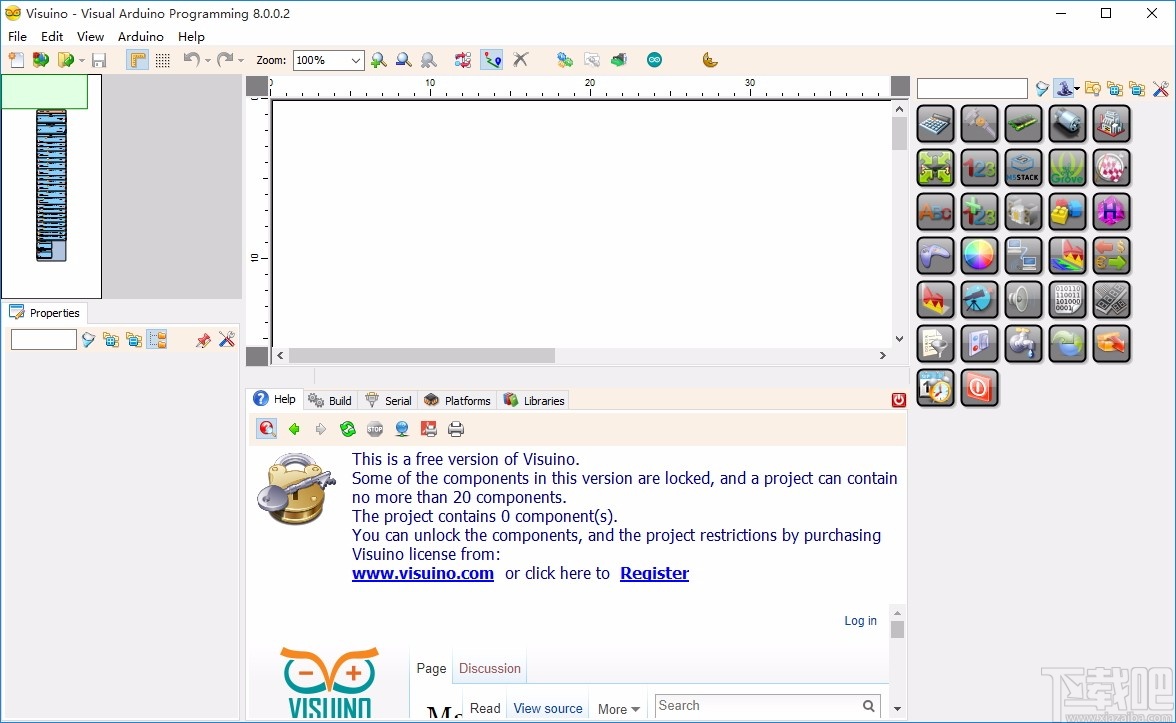Create a new Visuino project
Screen dimensions: 1176x723
point(15,60)
